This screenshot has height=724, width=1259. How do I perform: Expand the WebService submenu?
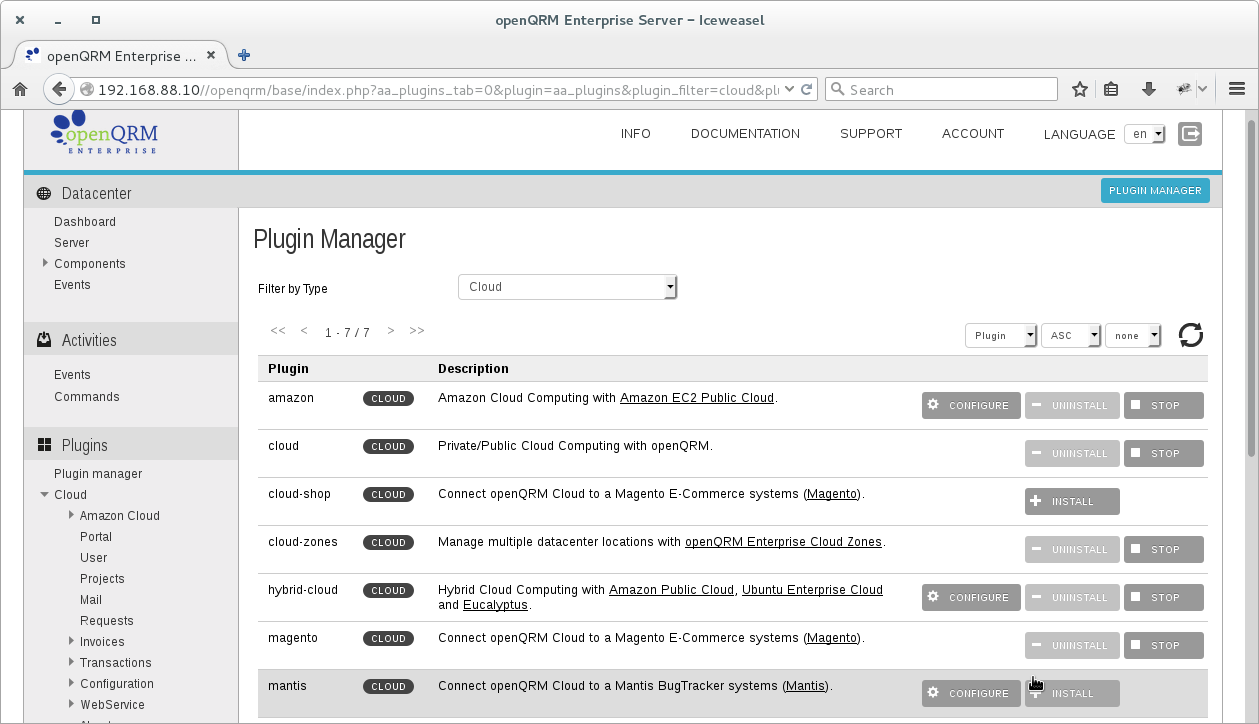point(72,705)
